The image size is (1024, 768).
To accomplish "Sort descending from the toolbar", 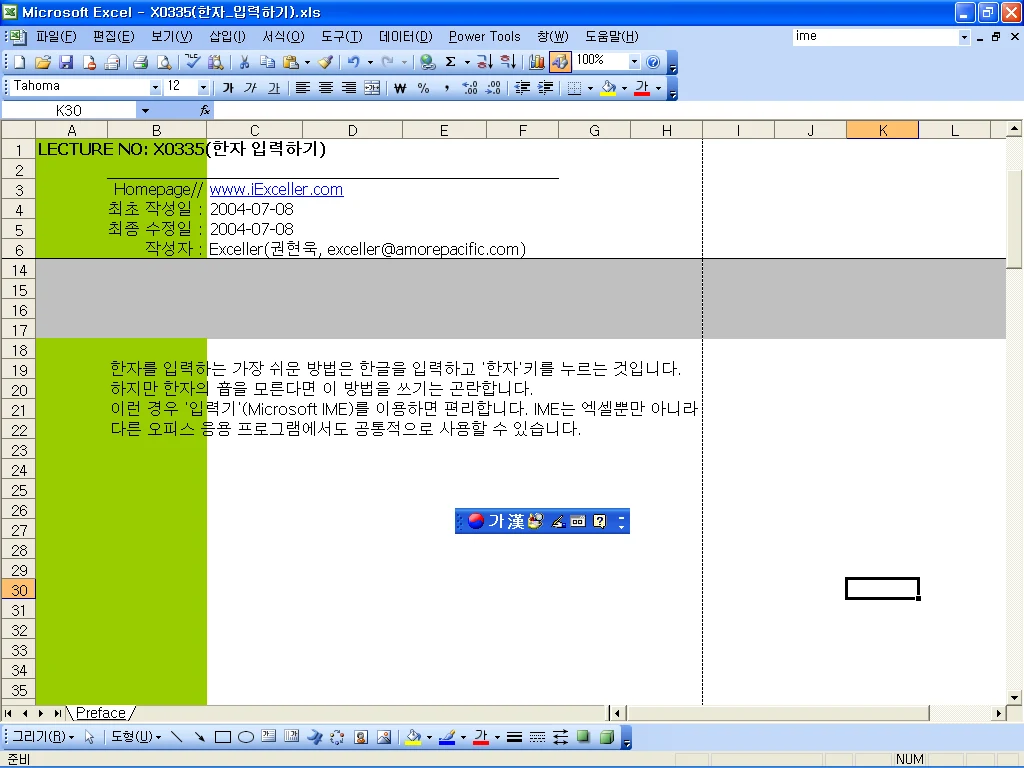I will pos(508,62).
